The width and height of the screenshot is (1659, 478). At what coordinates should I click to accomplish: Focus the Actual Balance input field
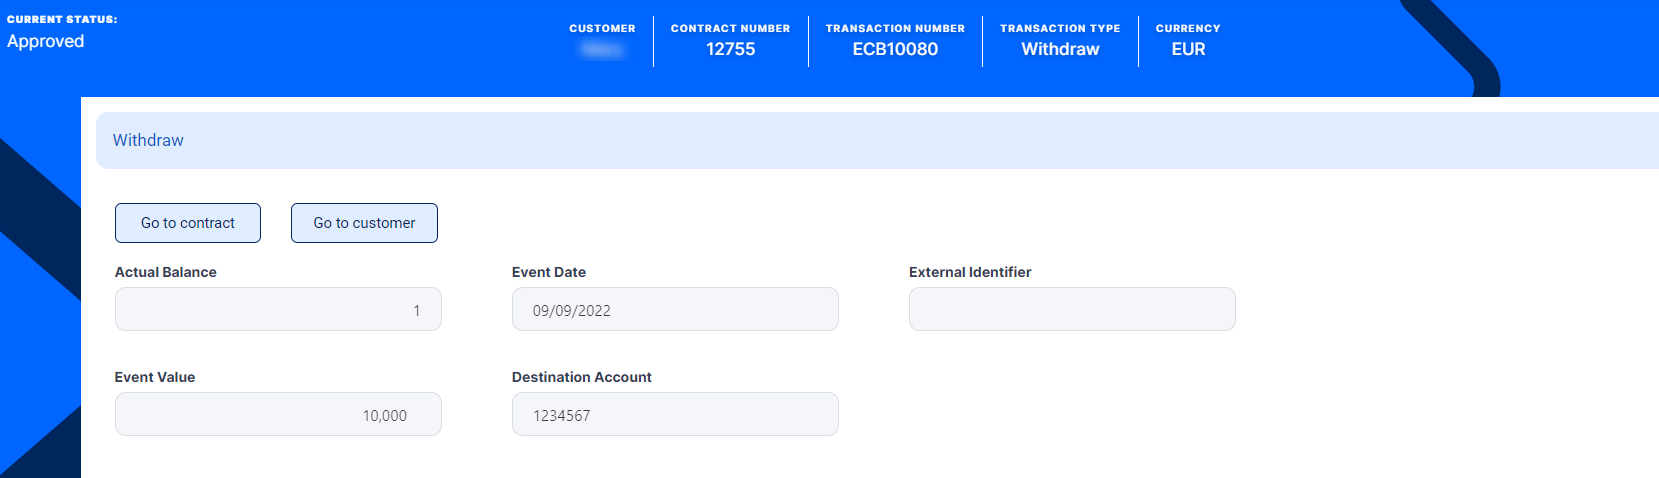(x=278, y=310)
